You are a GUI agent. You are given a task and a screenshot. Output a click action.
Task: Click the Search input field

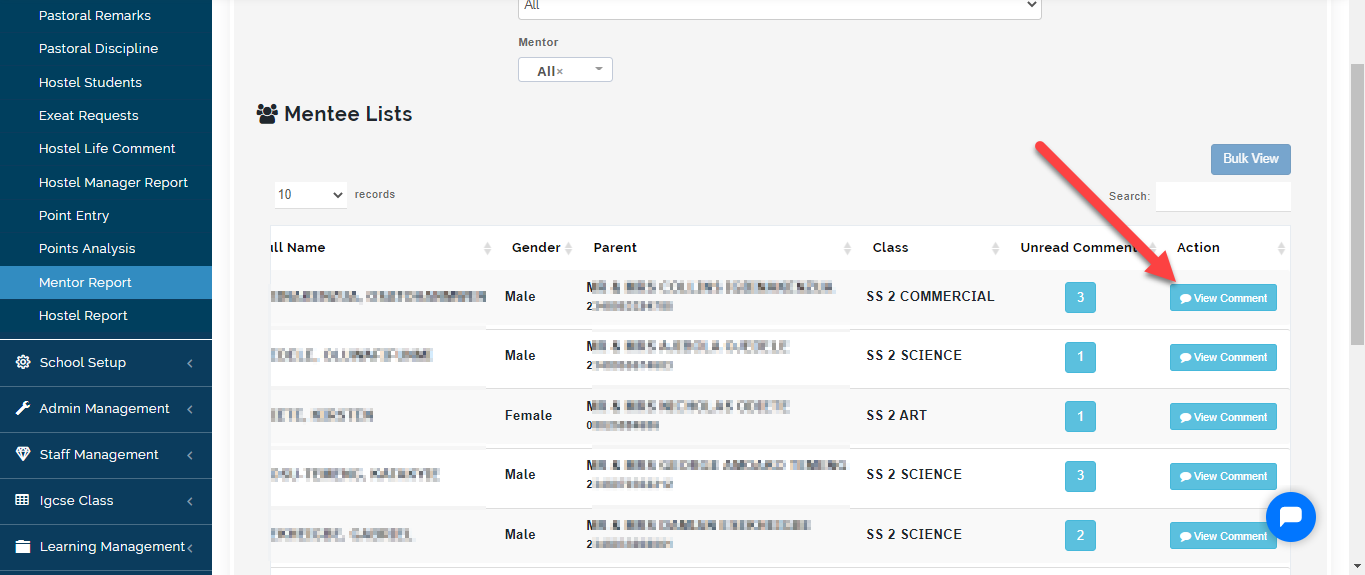click(x=1223, y=196)
